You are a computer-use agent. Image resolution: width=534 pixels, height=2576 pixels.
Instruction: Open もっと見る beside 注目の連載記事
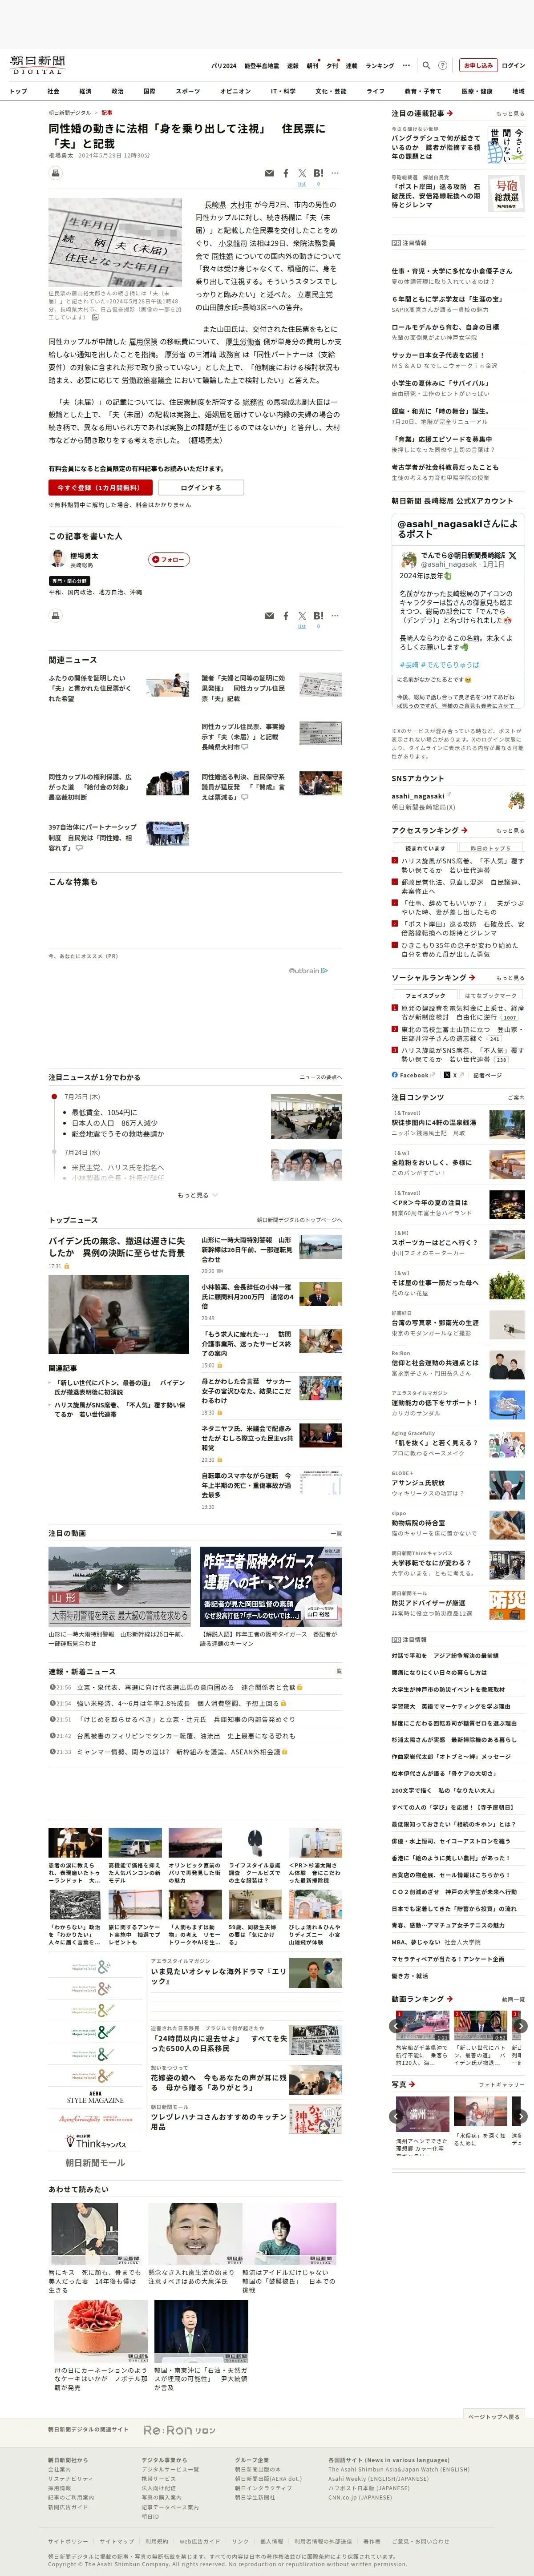coord(510,114)
